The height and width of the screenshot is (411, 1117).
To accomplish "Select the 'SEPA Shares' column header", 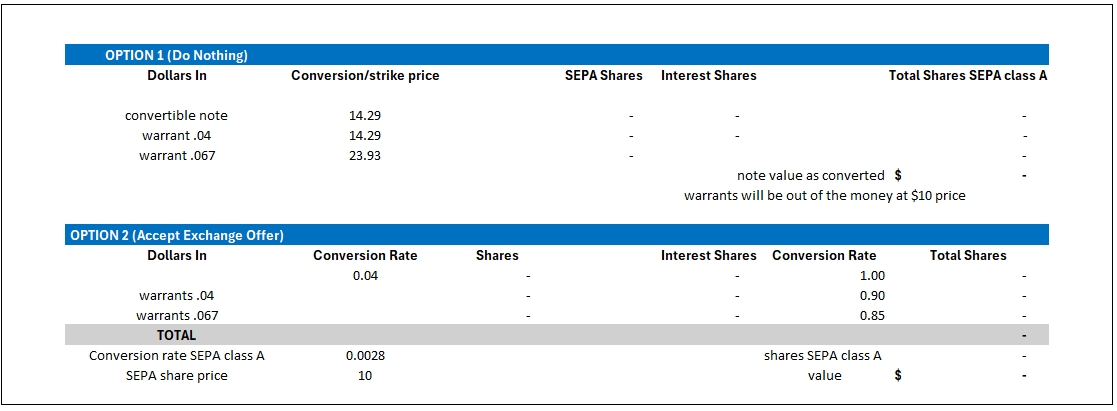I will pos(603,75).
